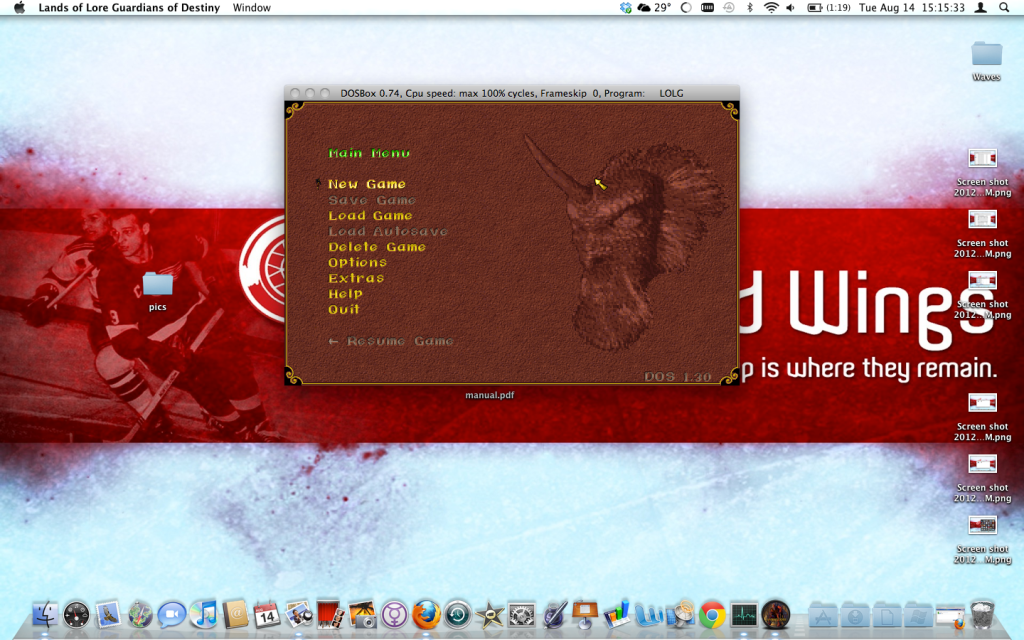Open the Bluetooth status menu
The height and width of the screenshot is (640, 1024).
point(750,8)
